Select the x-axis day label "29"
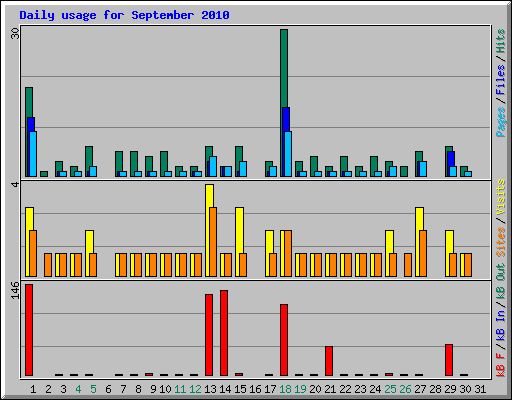The height and width of the screenshot is (400, 512). [x=450, y=389]
